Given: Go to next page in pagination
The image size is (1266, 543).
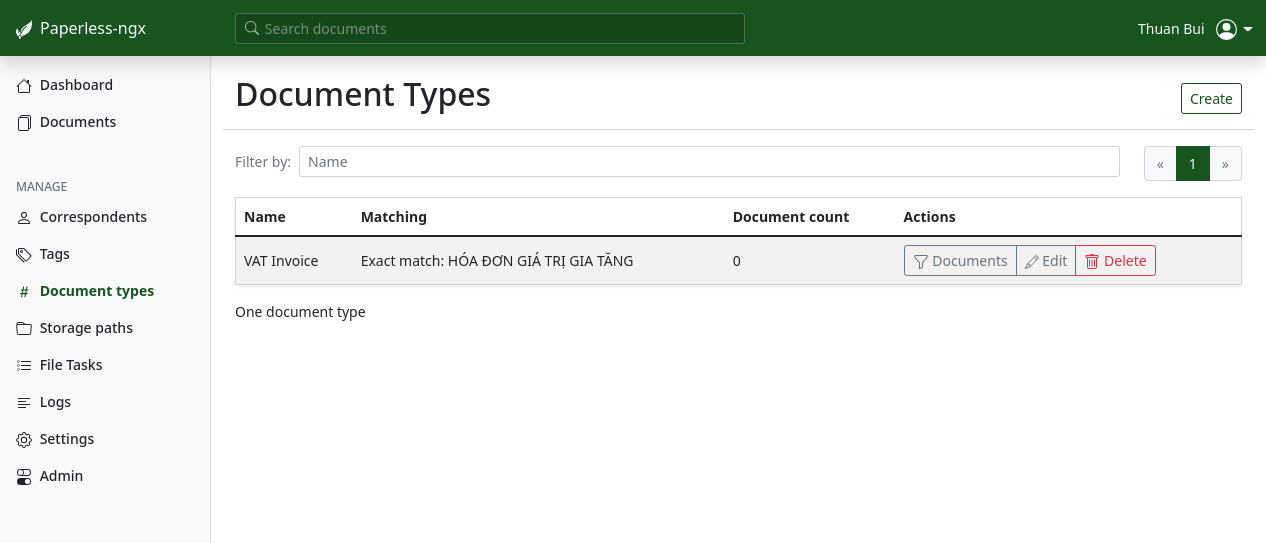Looking at the screenshot, I should (x=1225, y=164).
